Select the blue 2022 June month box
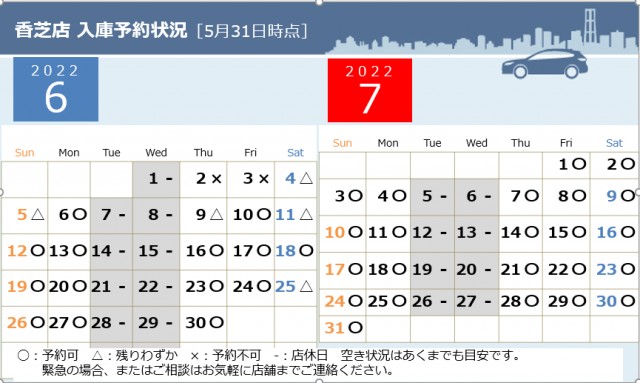 coord(56,89)
